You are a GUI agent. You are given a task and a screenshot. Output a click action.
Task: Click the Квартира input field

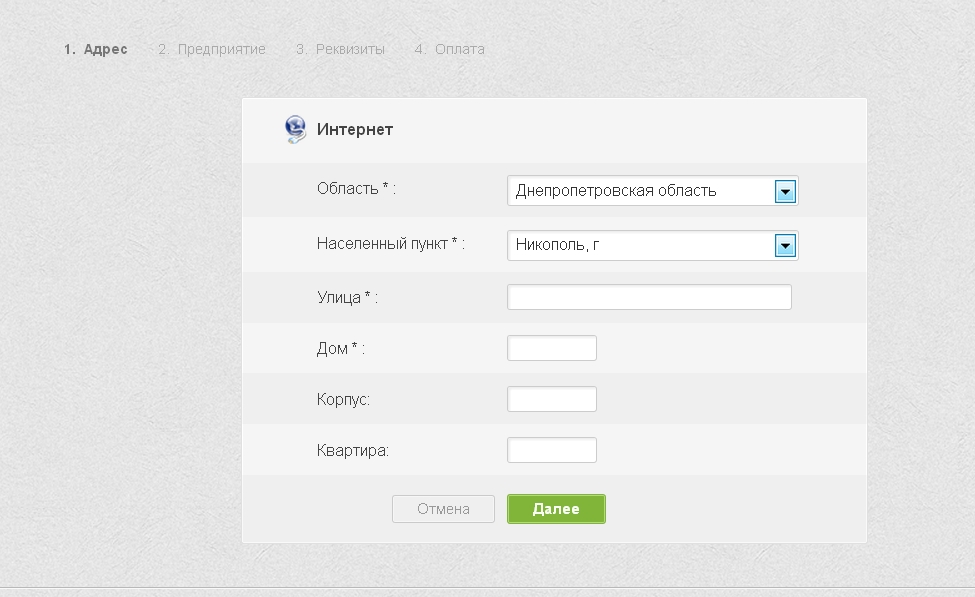pos(552,450)
